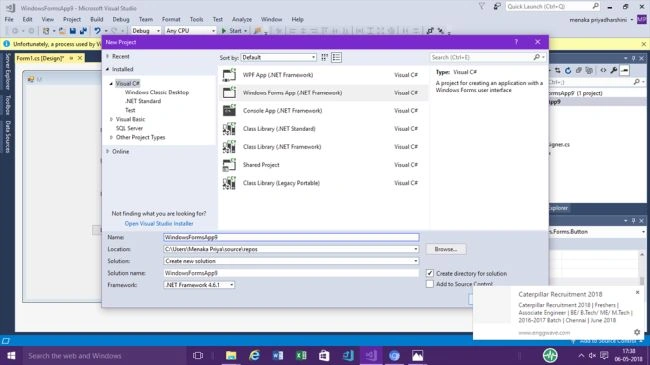Open the Tools menu
The image size is (650, 365).
[196, 19]
